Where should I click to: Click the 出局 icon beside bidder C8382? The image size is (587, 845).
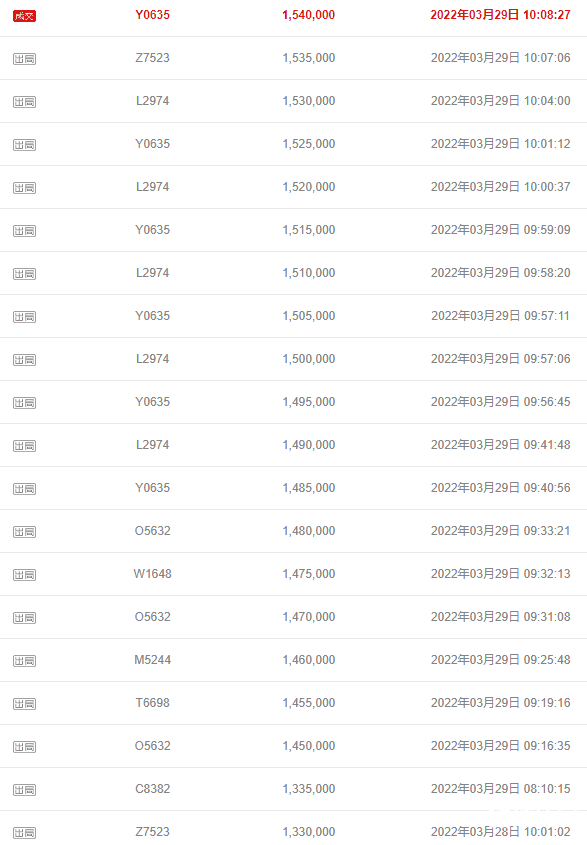[x=24, y=790]
